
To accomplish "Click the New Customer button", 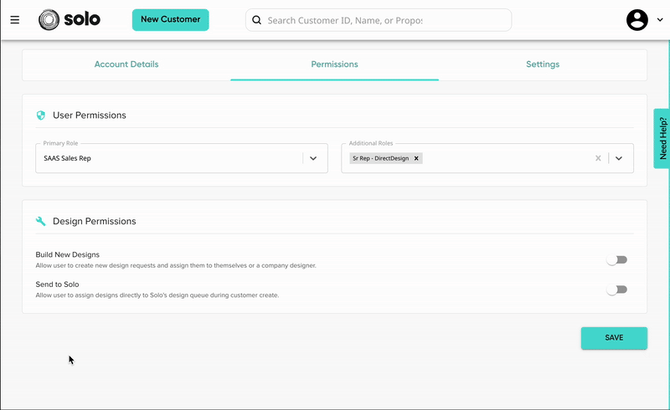I will [170, 20].
